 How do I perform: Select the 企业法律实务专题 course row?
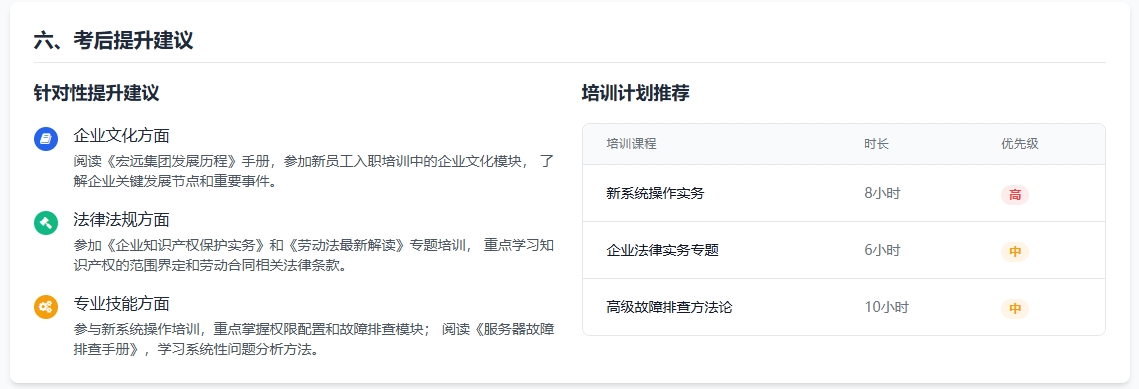(x=843, y=250)
